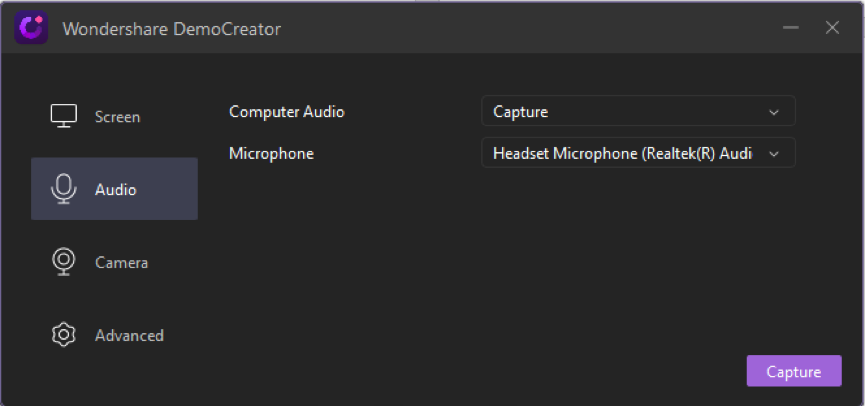This screenshot has width=865, height=406.
Task: Click the Wondershare DemoCreator logo icon
Action: point(31,27)
